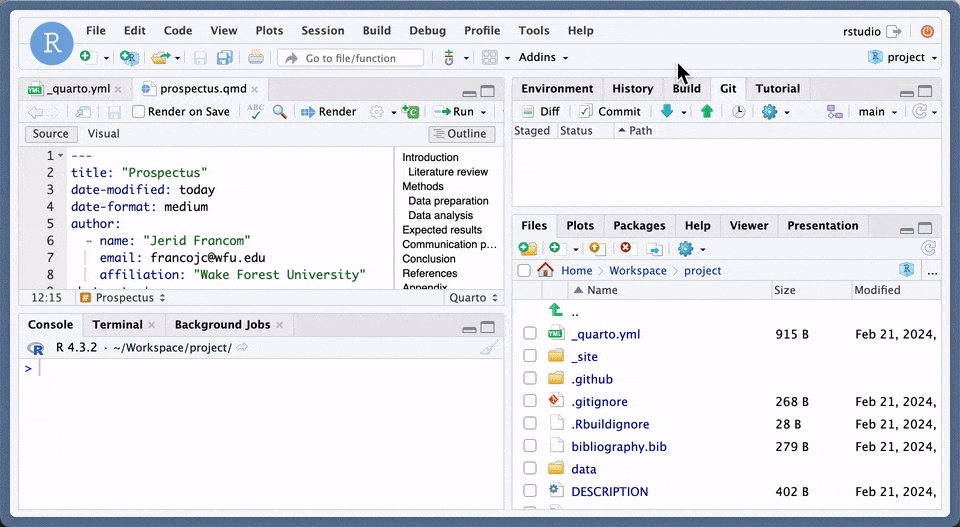Image resolution: width=960 pixels, height=527 pixels.
Task: Open the main branch dropdown
Action: coord(877,112)
